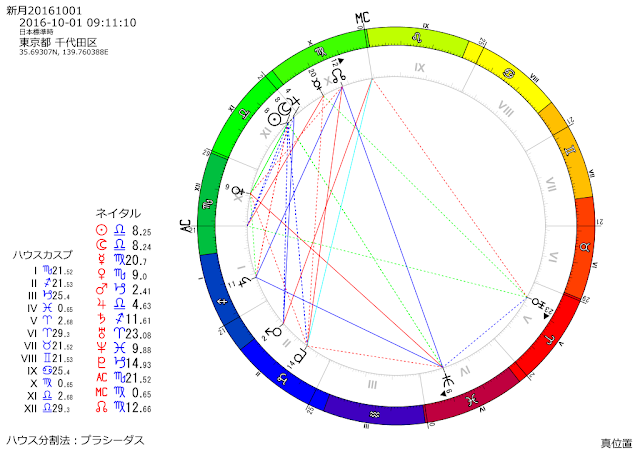Click the ネイタル heading
Image resolution: width=640 pixels, height=452 pixels.
118,213
